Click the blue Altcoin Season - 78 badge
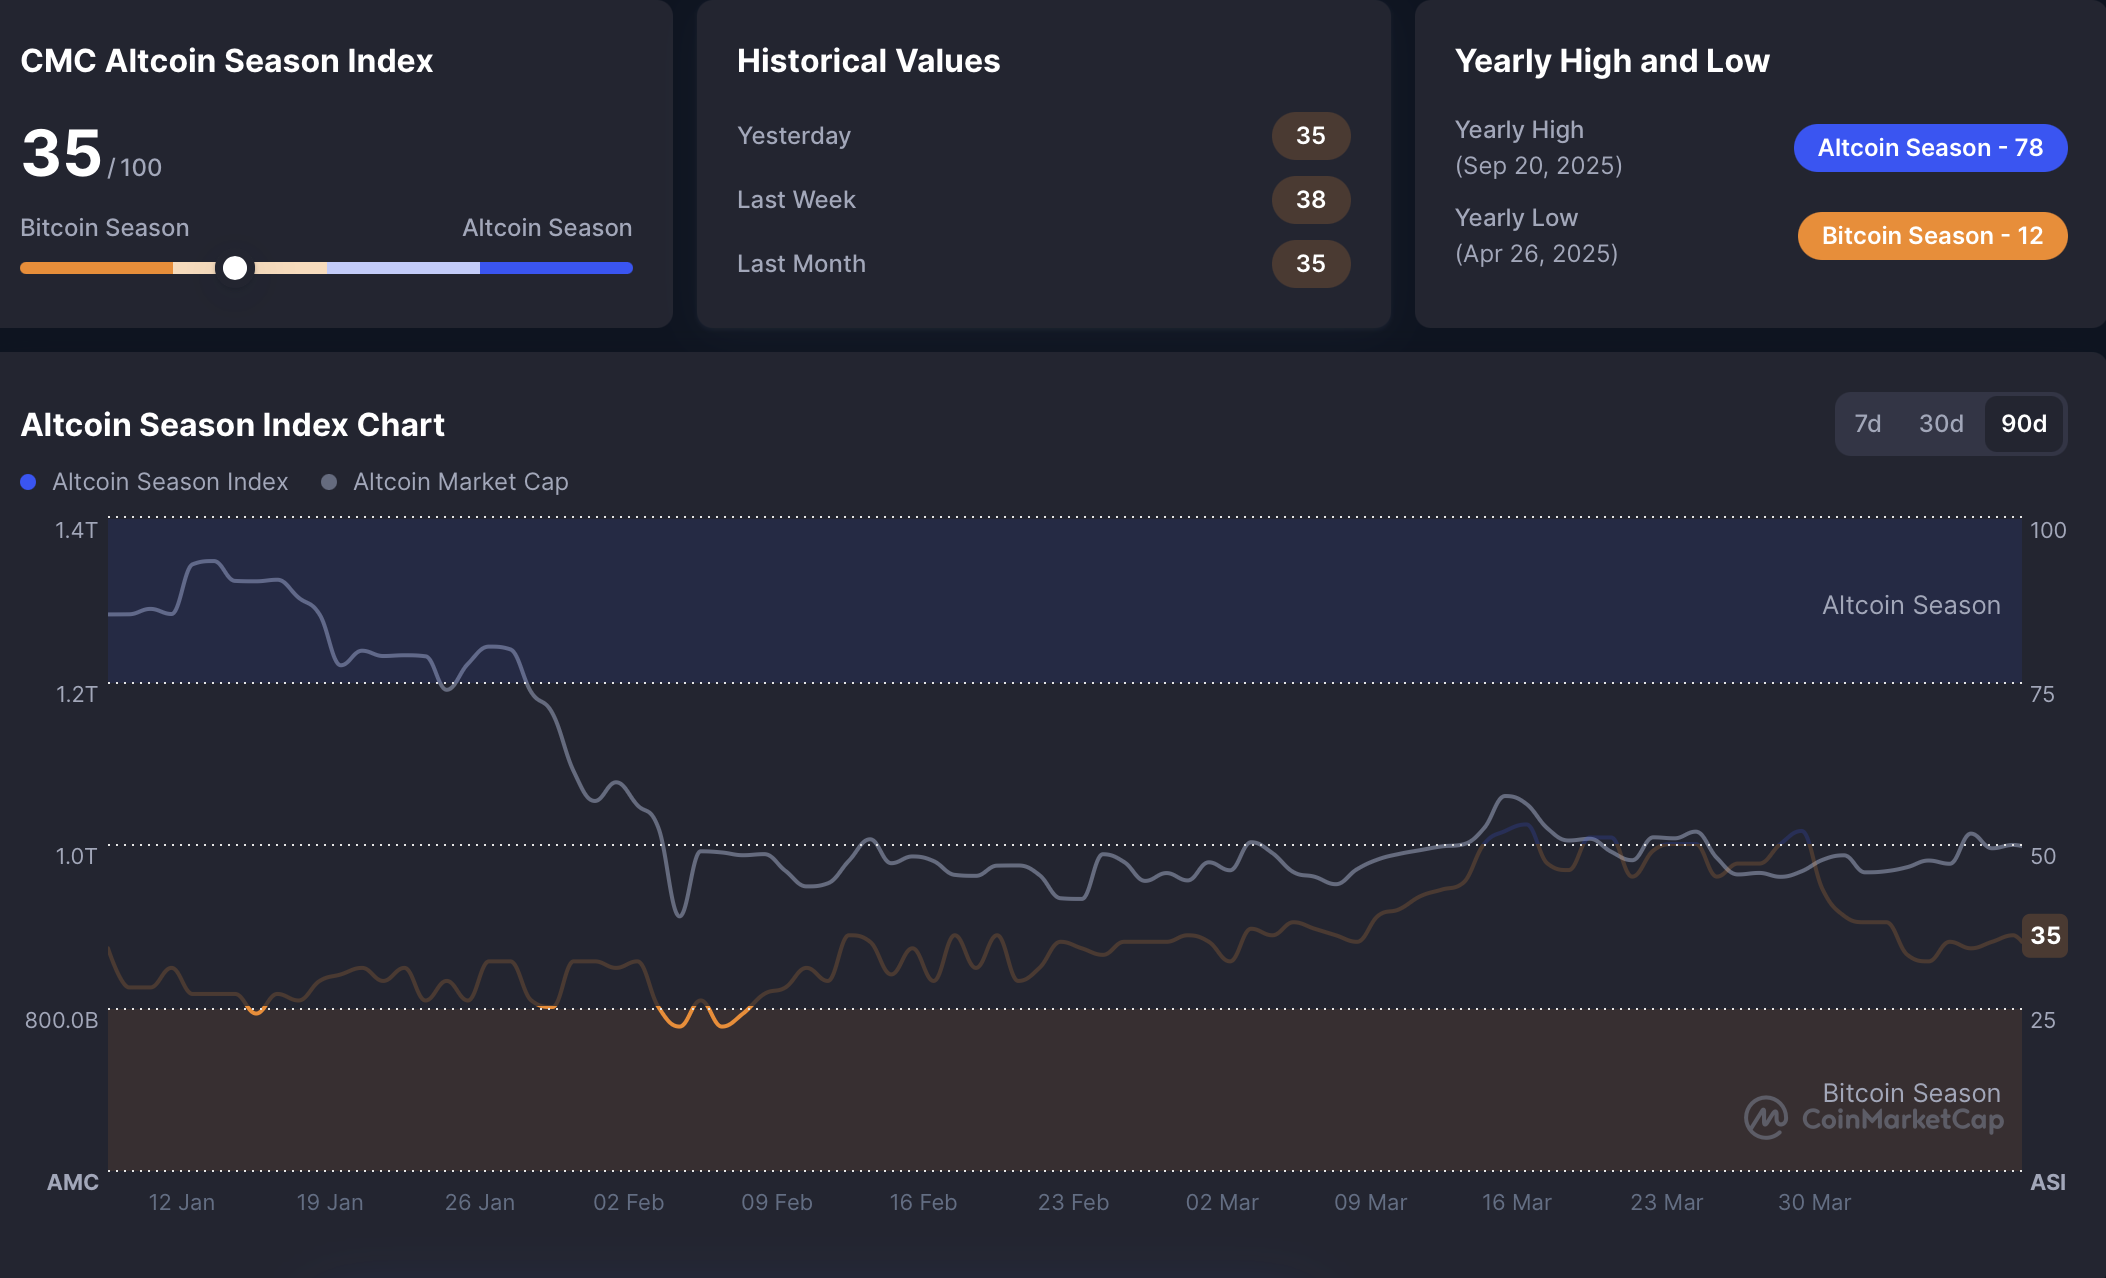The image size is (2106, 1278). point(1930,148)
